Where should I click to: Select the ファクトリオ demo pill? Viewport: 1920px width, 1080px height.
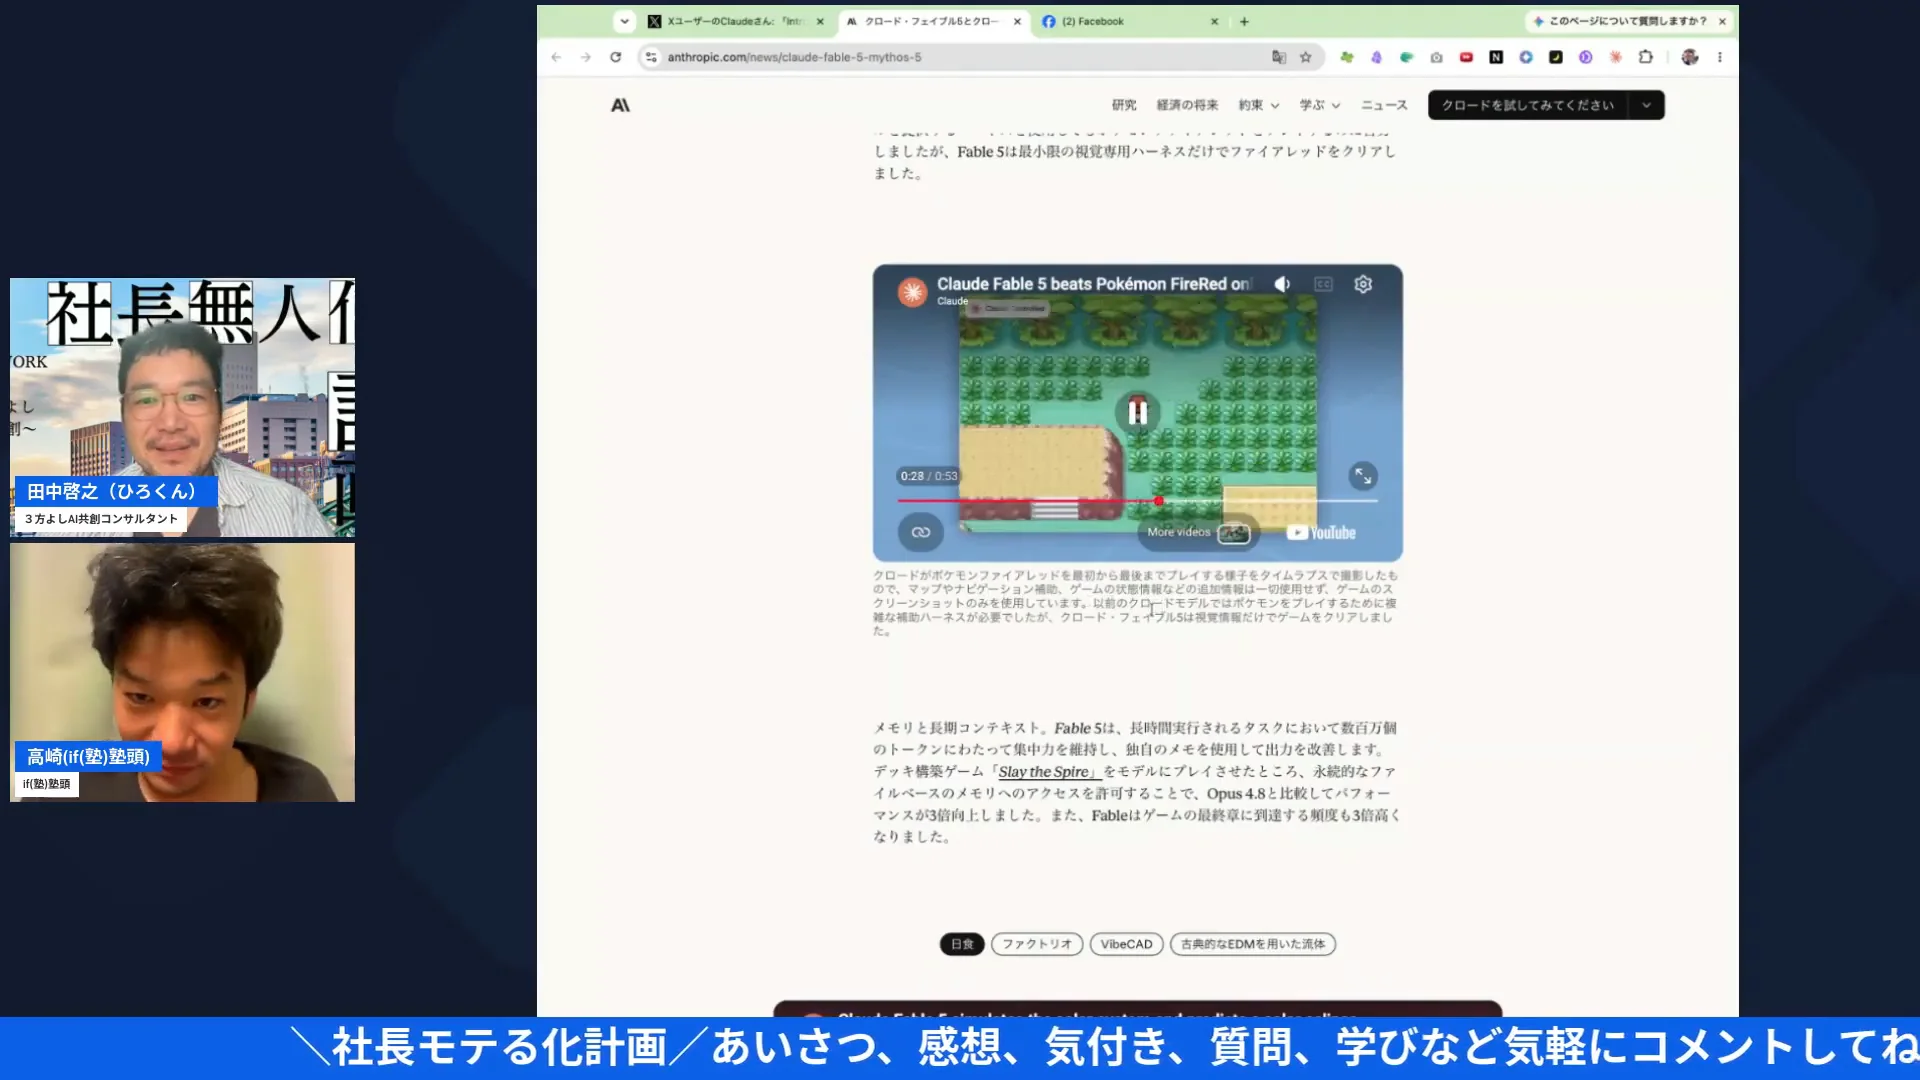coord(1037,944)
